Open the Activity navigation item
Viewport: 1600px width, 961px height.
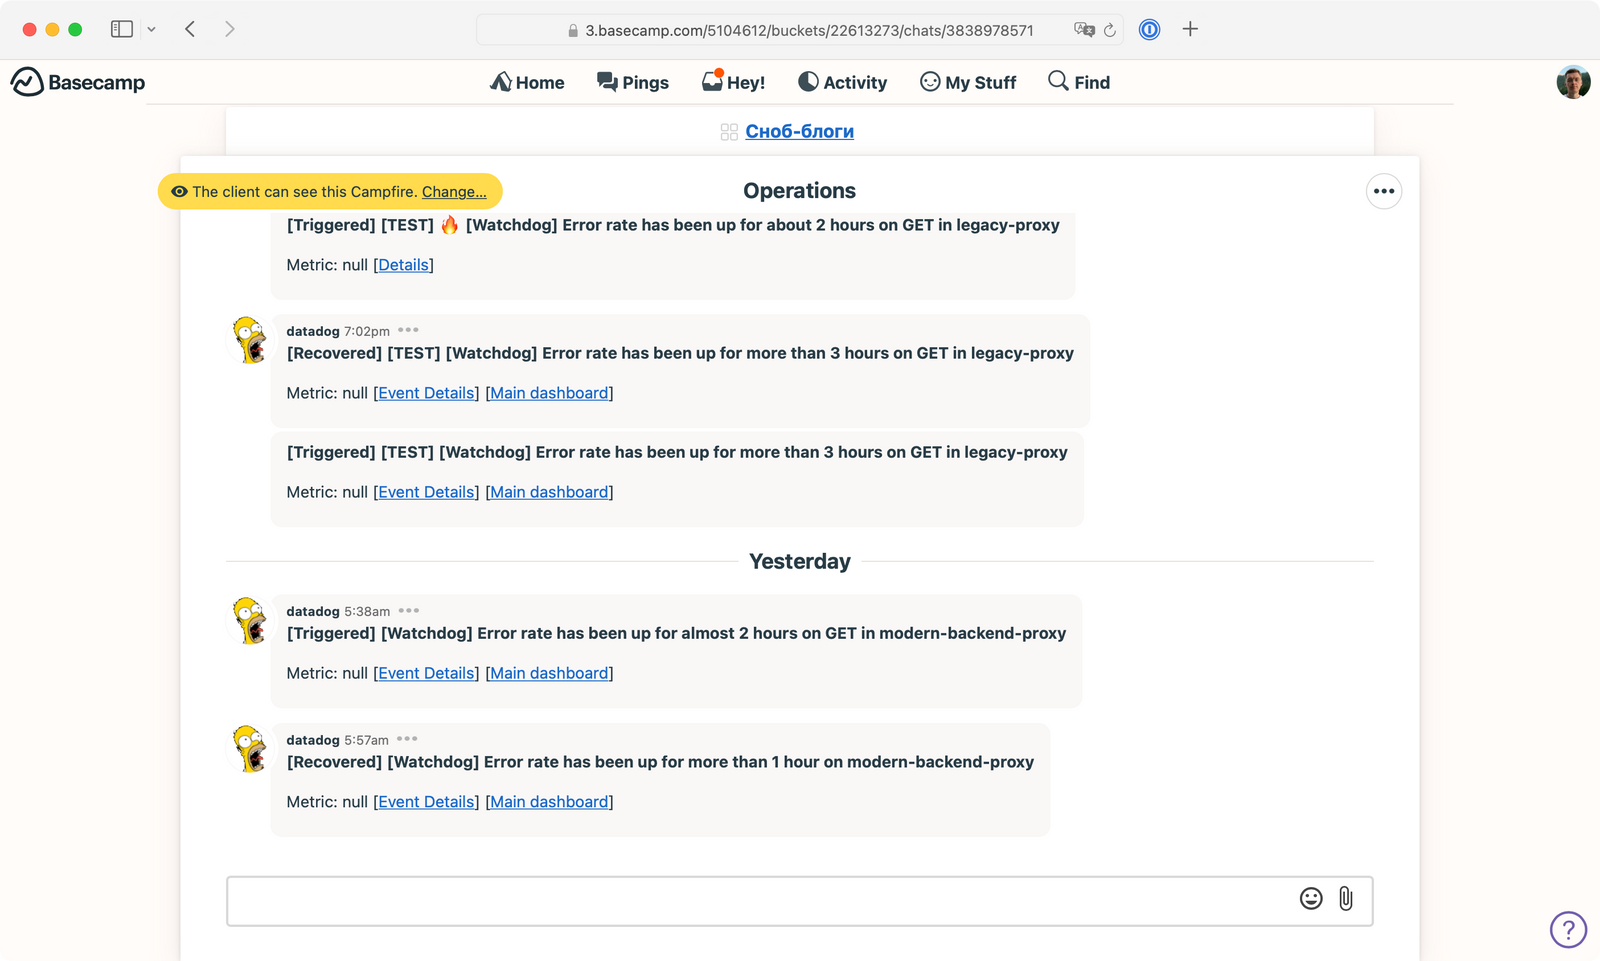(x=842, y=82)
